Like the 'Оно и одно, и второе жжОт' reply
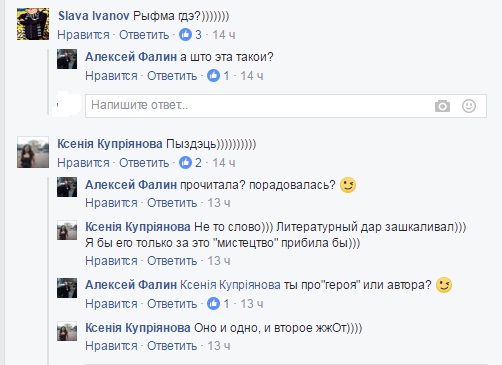 coord(111,346)
